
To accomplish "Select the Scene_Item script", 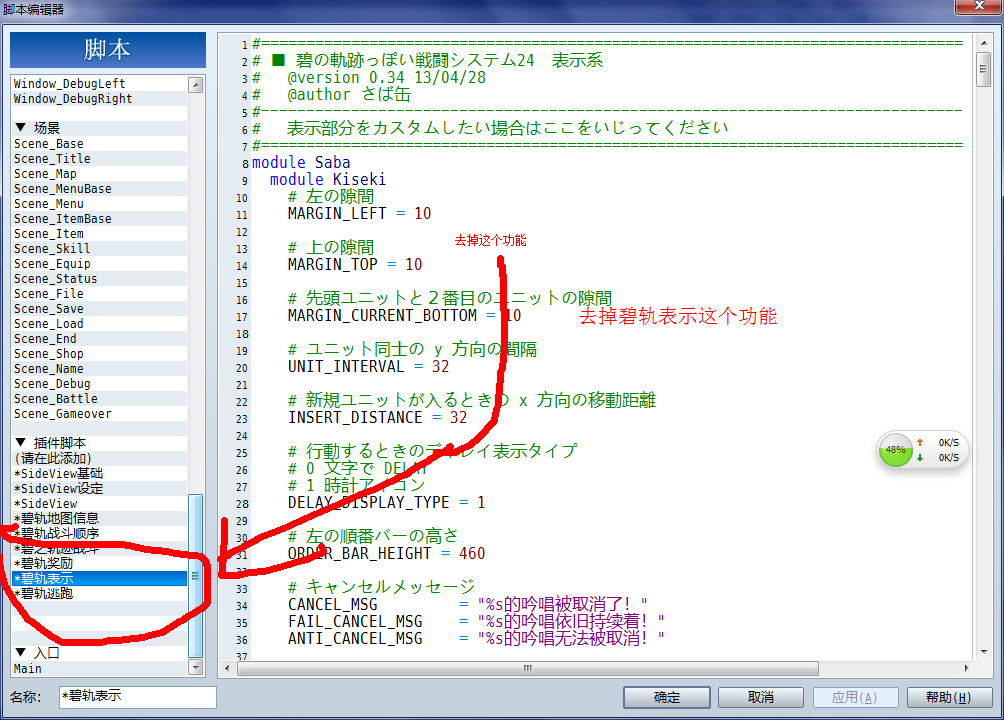I will click(99, 234).
